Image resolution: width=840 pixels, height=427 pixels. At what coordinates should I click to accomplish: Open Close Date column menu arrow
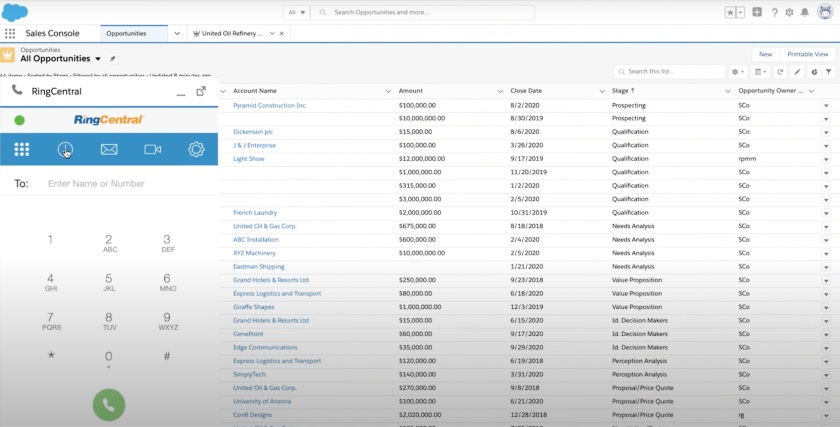tap(602, 91)
